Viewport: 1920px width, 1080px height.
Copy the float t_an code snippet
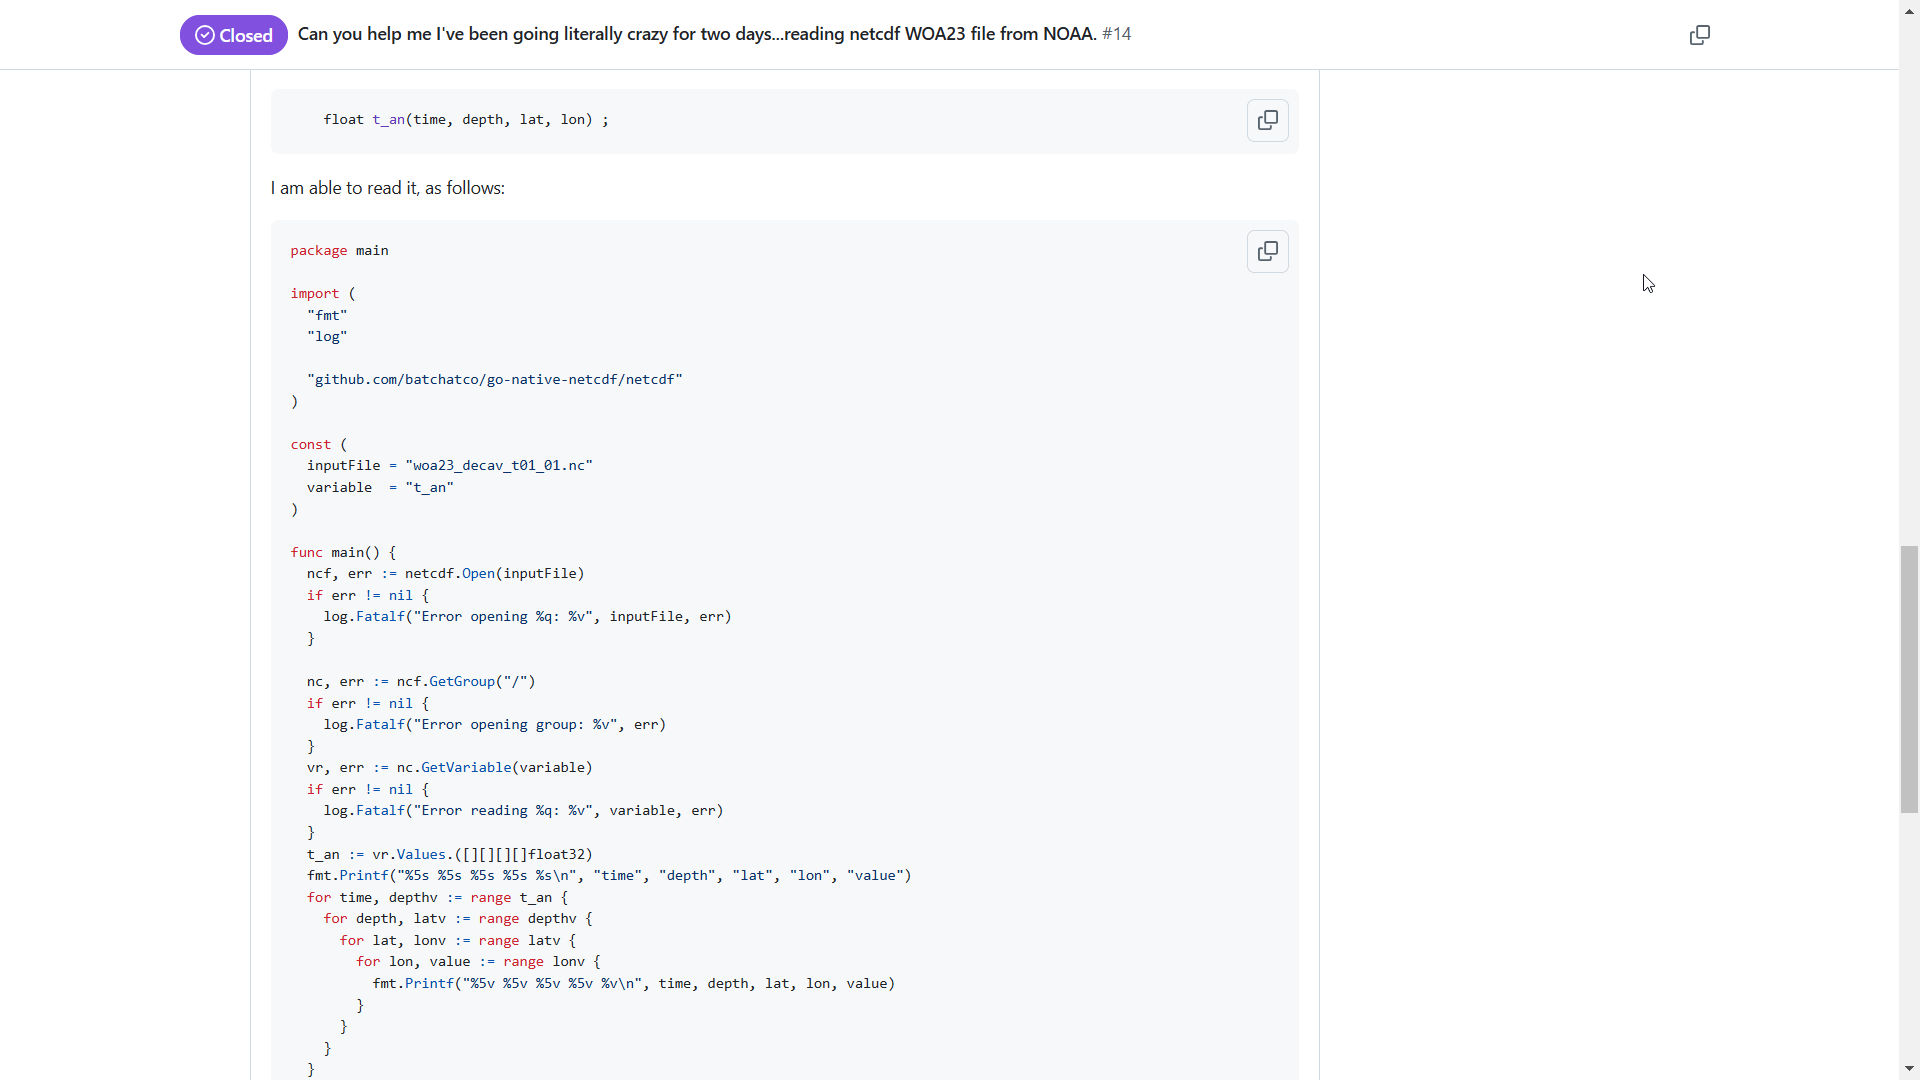point(1267,120)
